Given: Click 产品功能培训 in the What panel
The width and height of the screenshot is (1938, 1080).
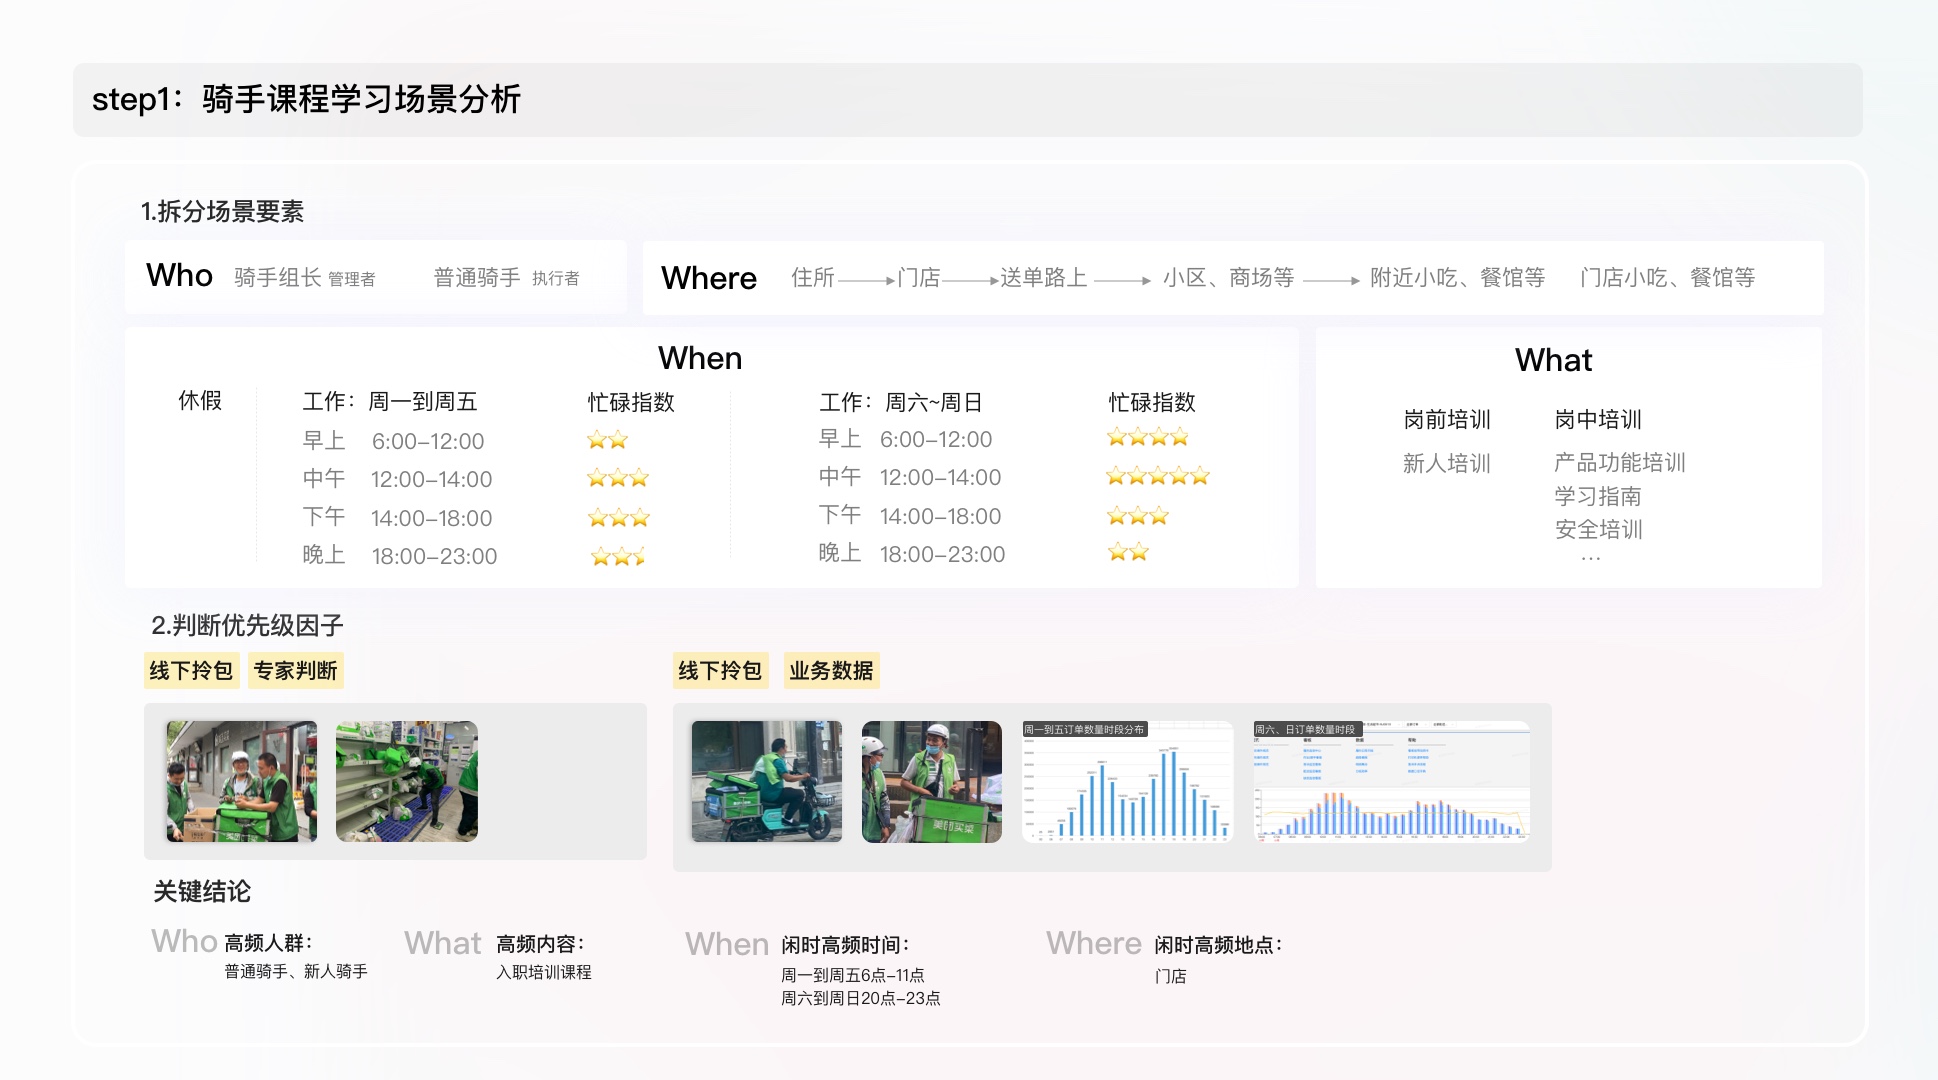Looking at the screenshot, I should (1620, 462).
